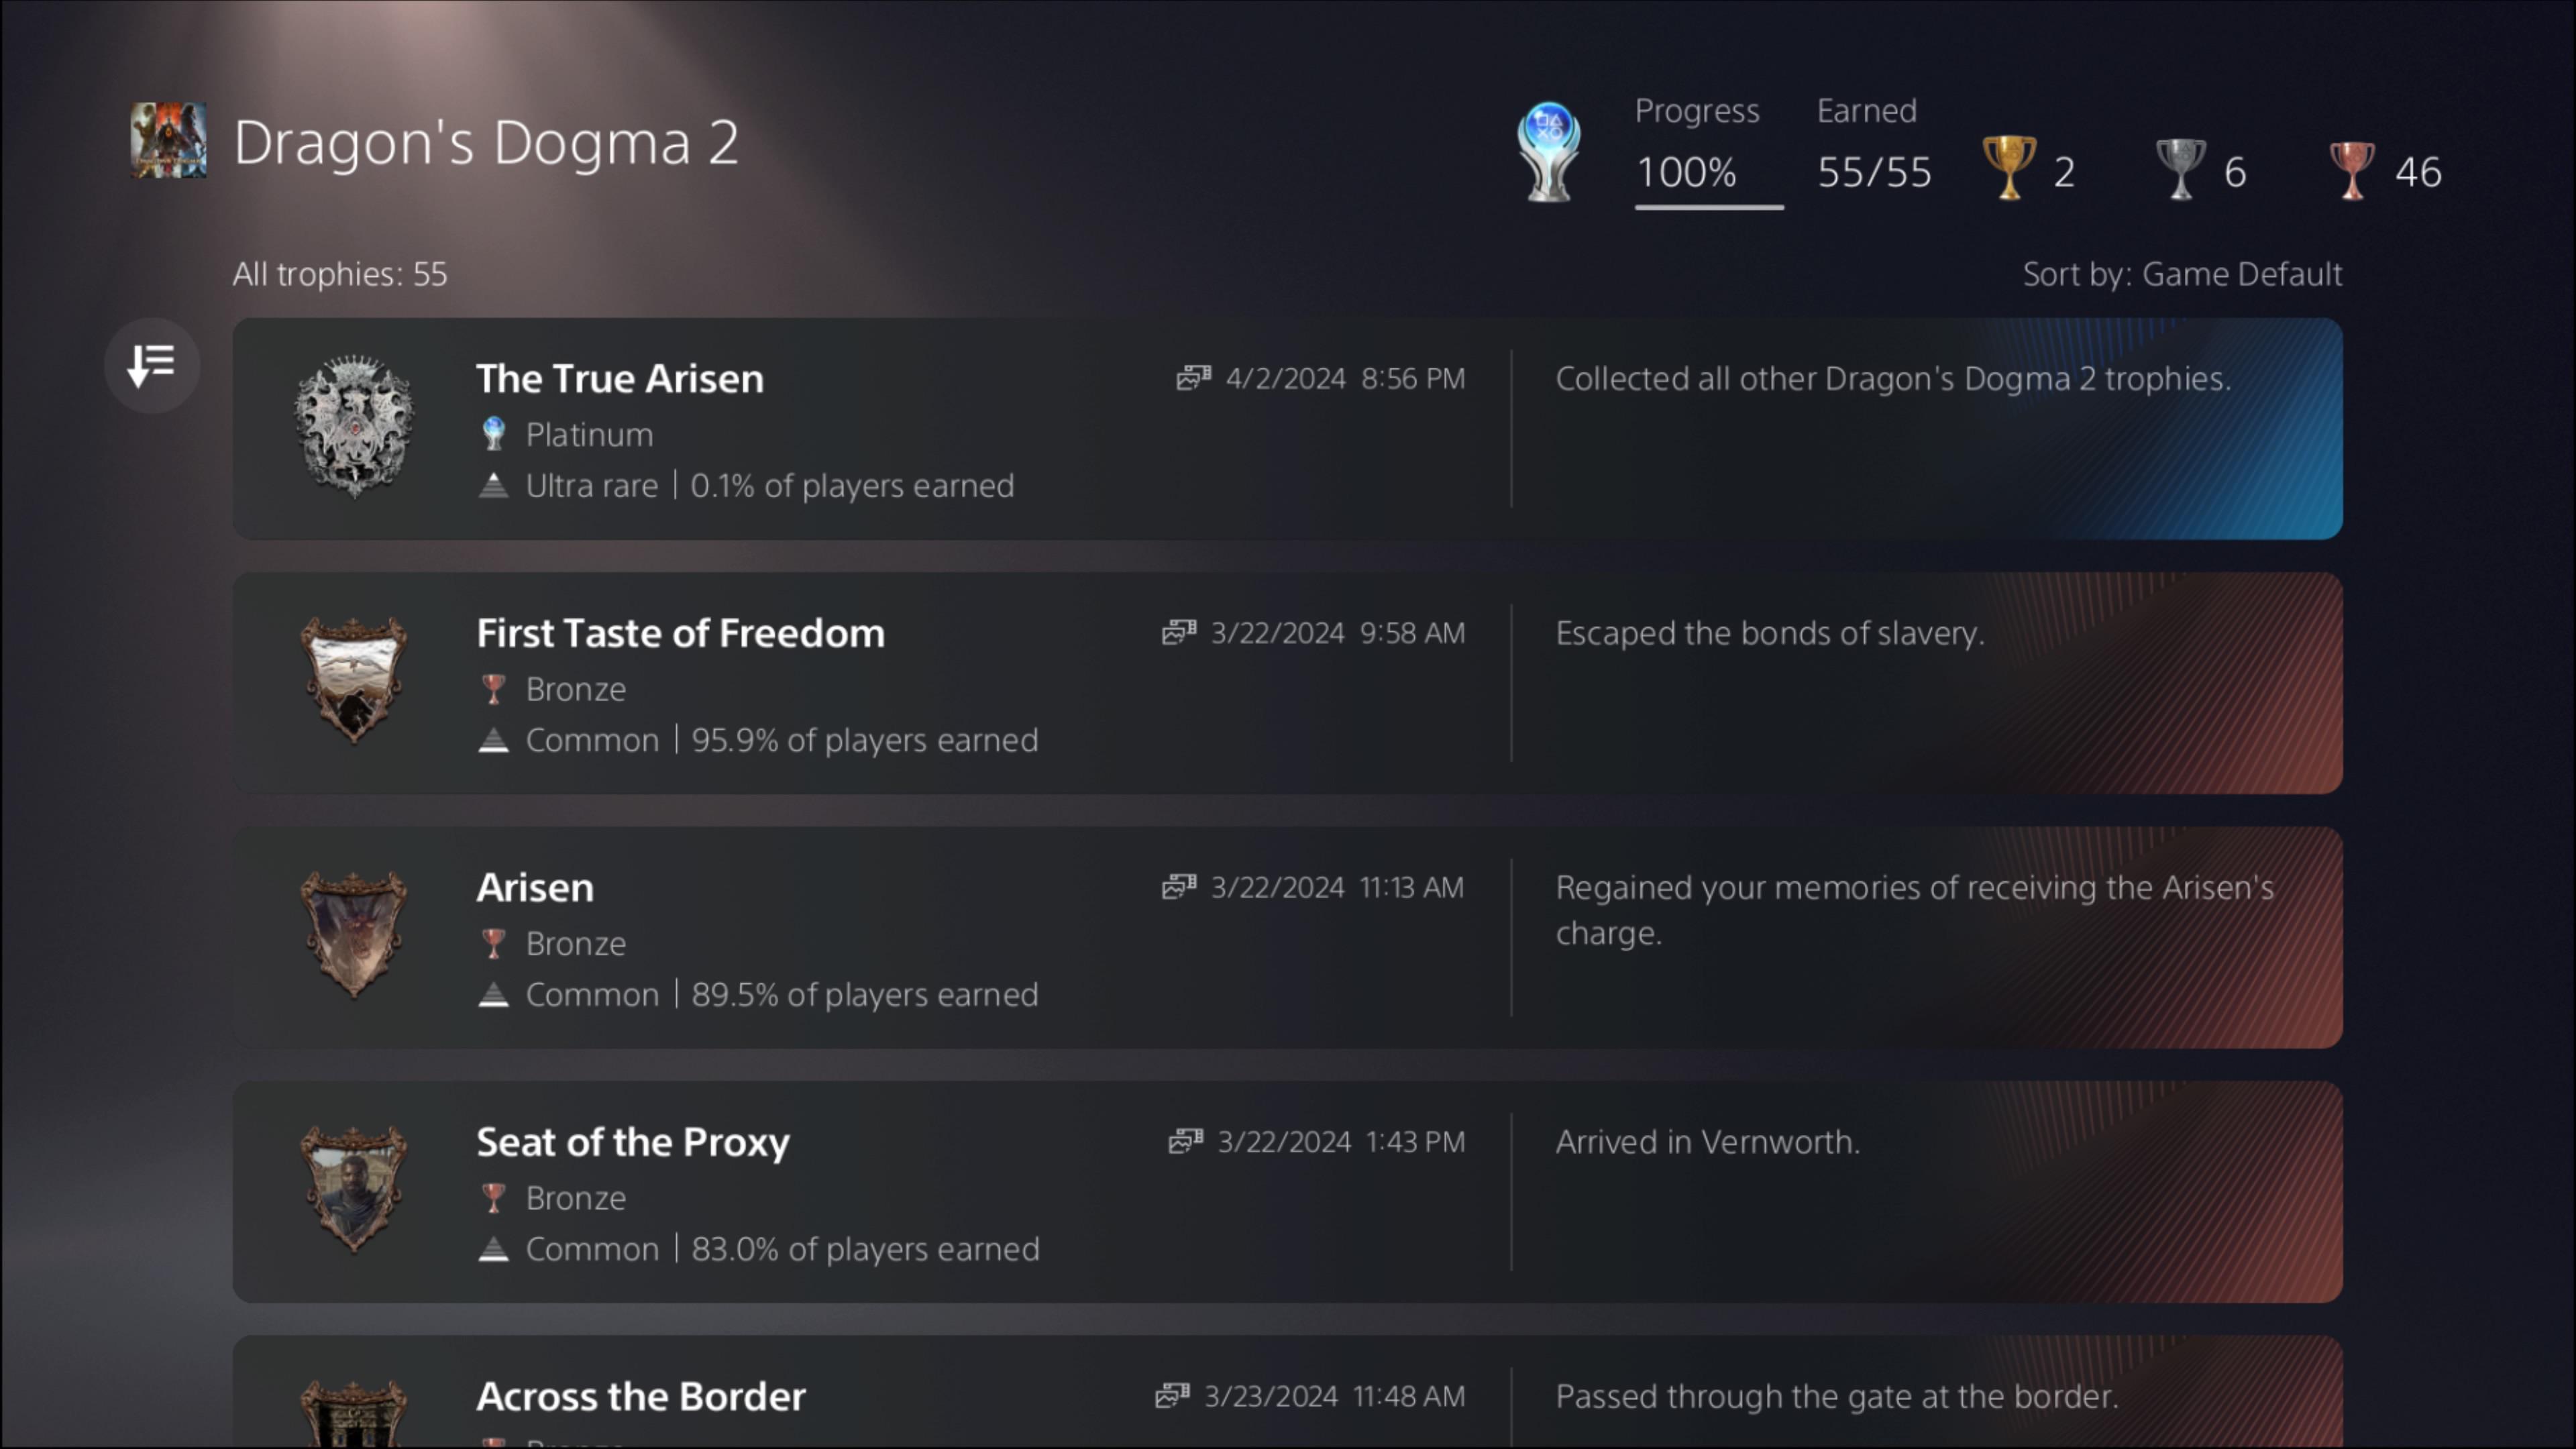
Task: Click the Dragon's Dogma 2 game thumbnail
Action: (x=168, y=141)
